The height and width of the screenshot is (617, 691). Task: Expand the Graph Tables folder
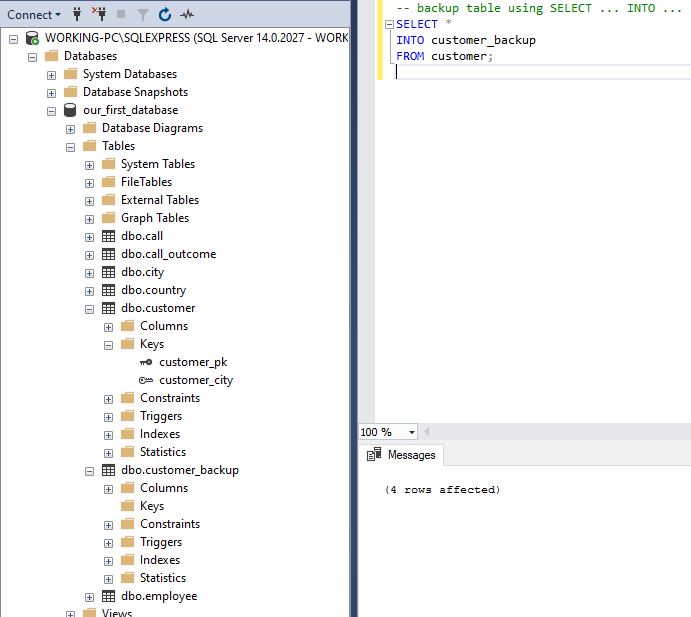(89, 219)
